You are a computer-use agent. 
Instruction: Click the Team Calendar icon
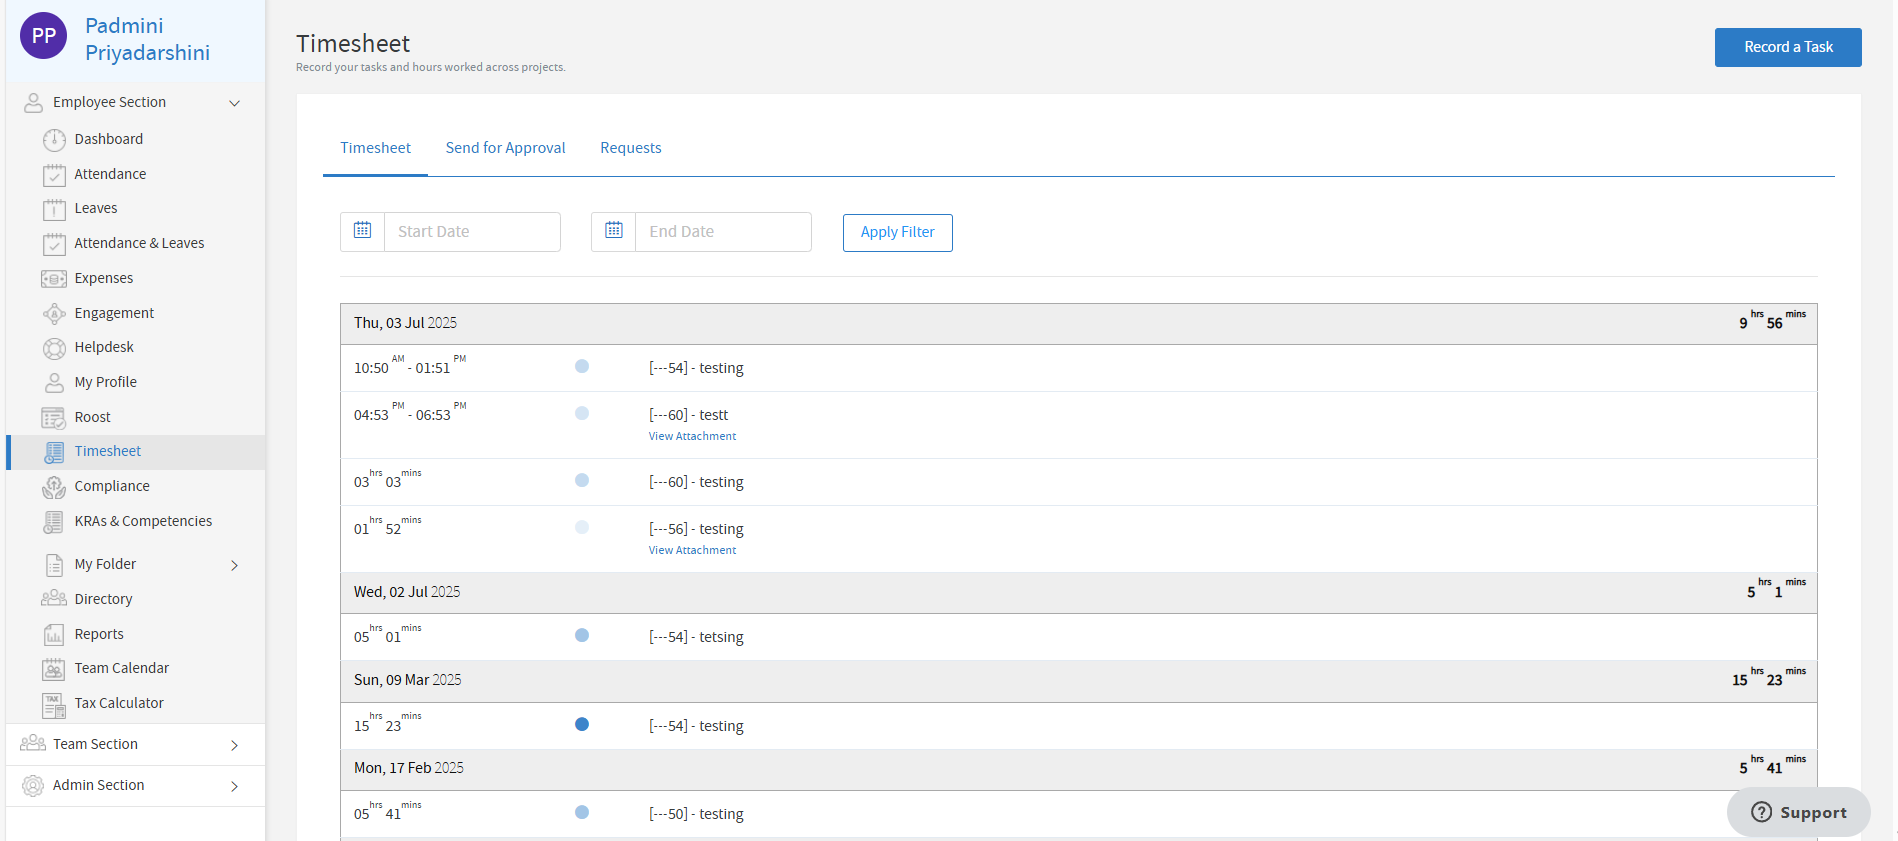(x=54, y=669)
